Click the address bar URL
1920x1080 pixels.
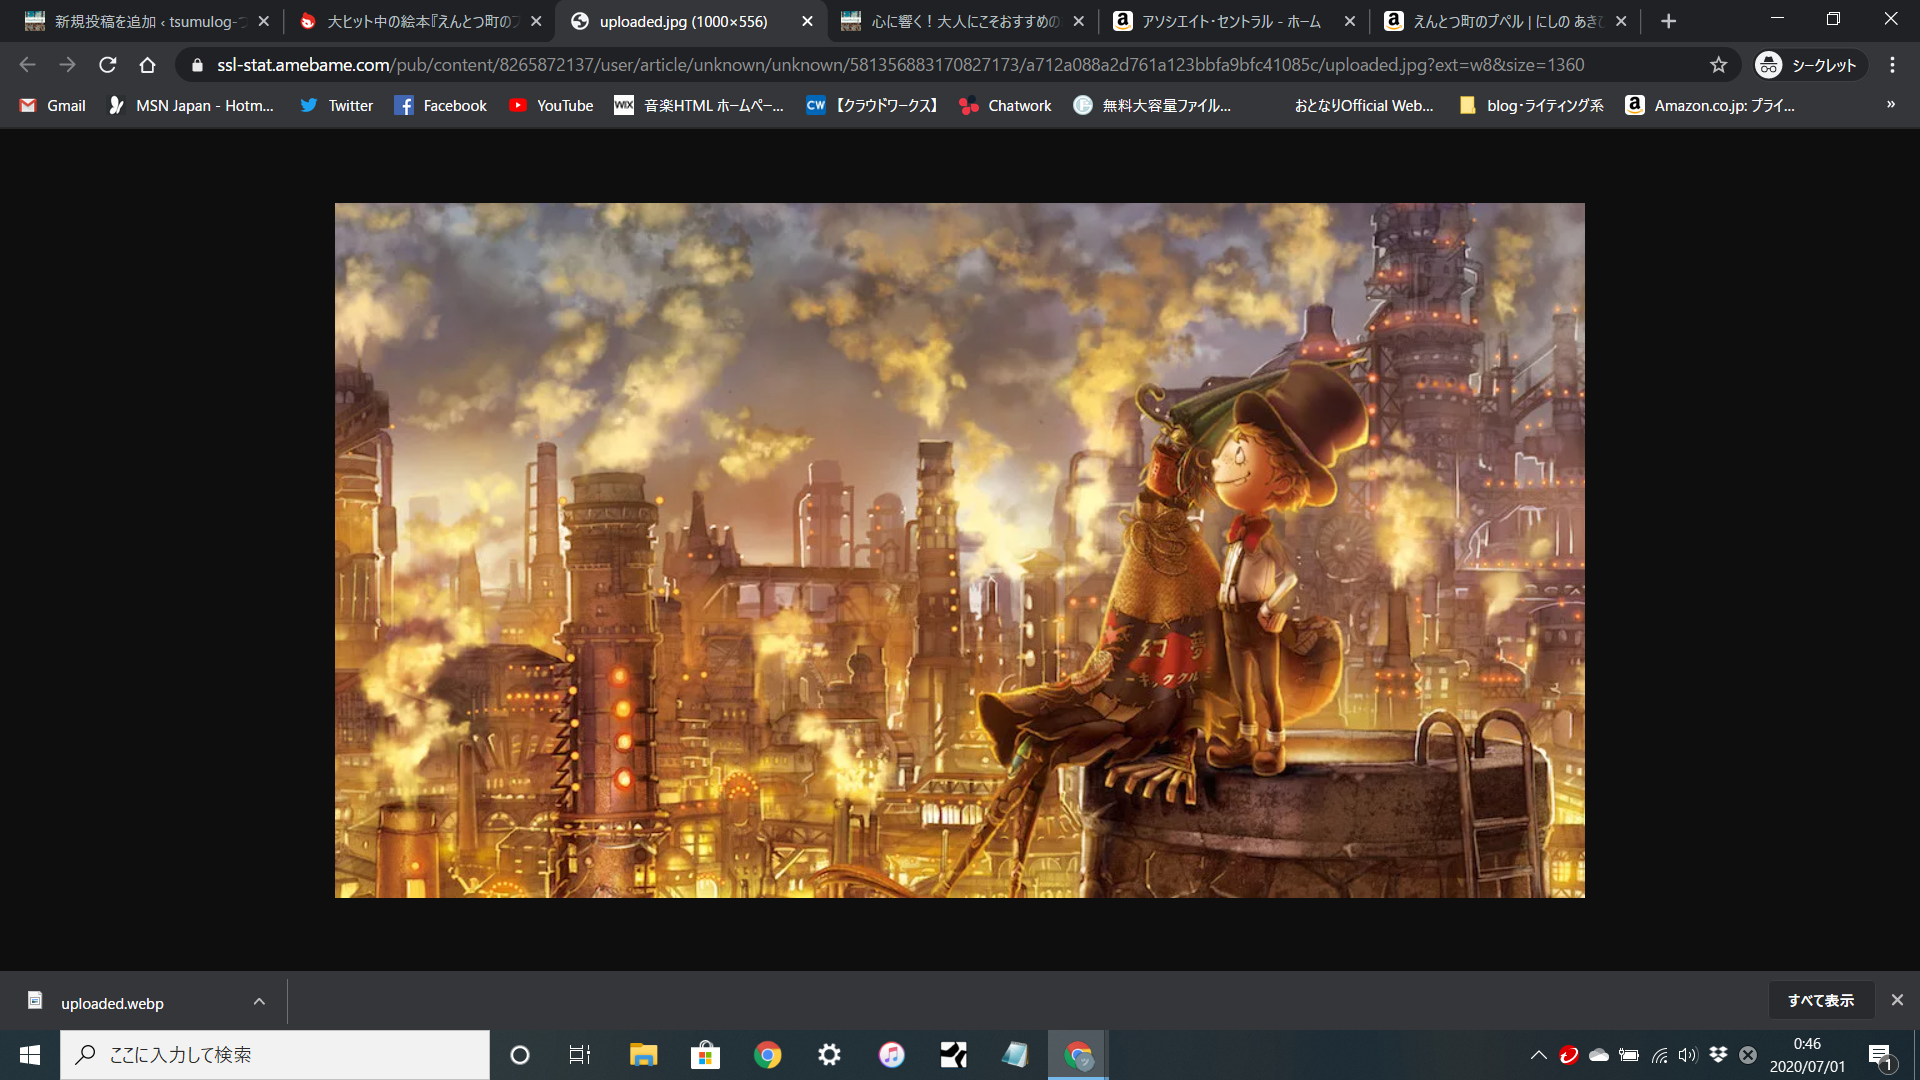pos(900,65)
